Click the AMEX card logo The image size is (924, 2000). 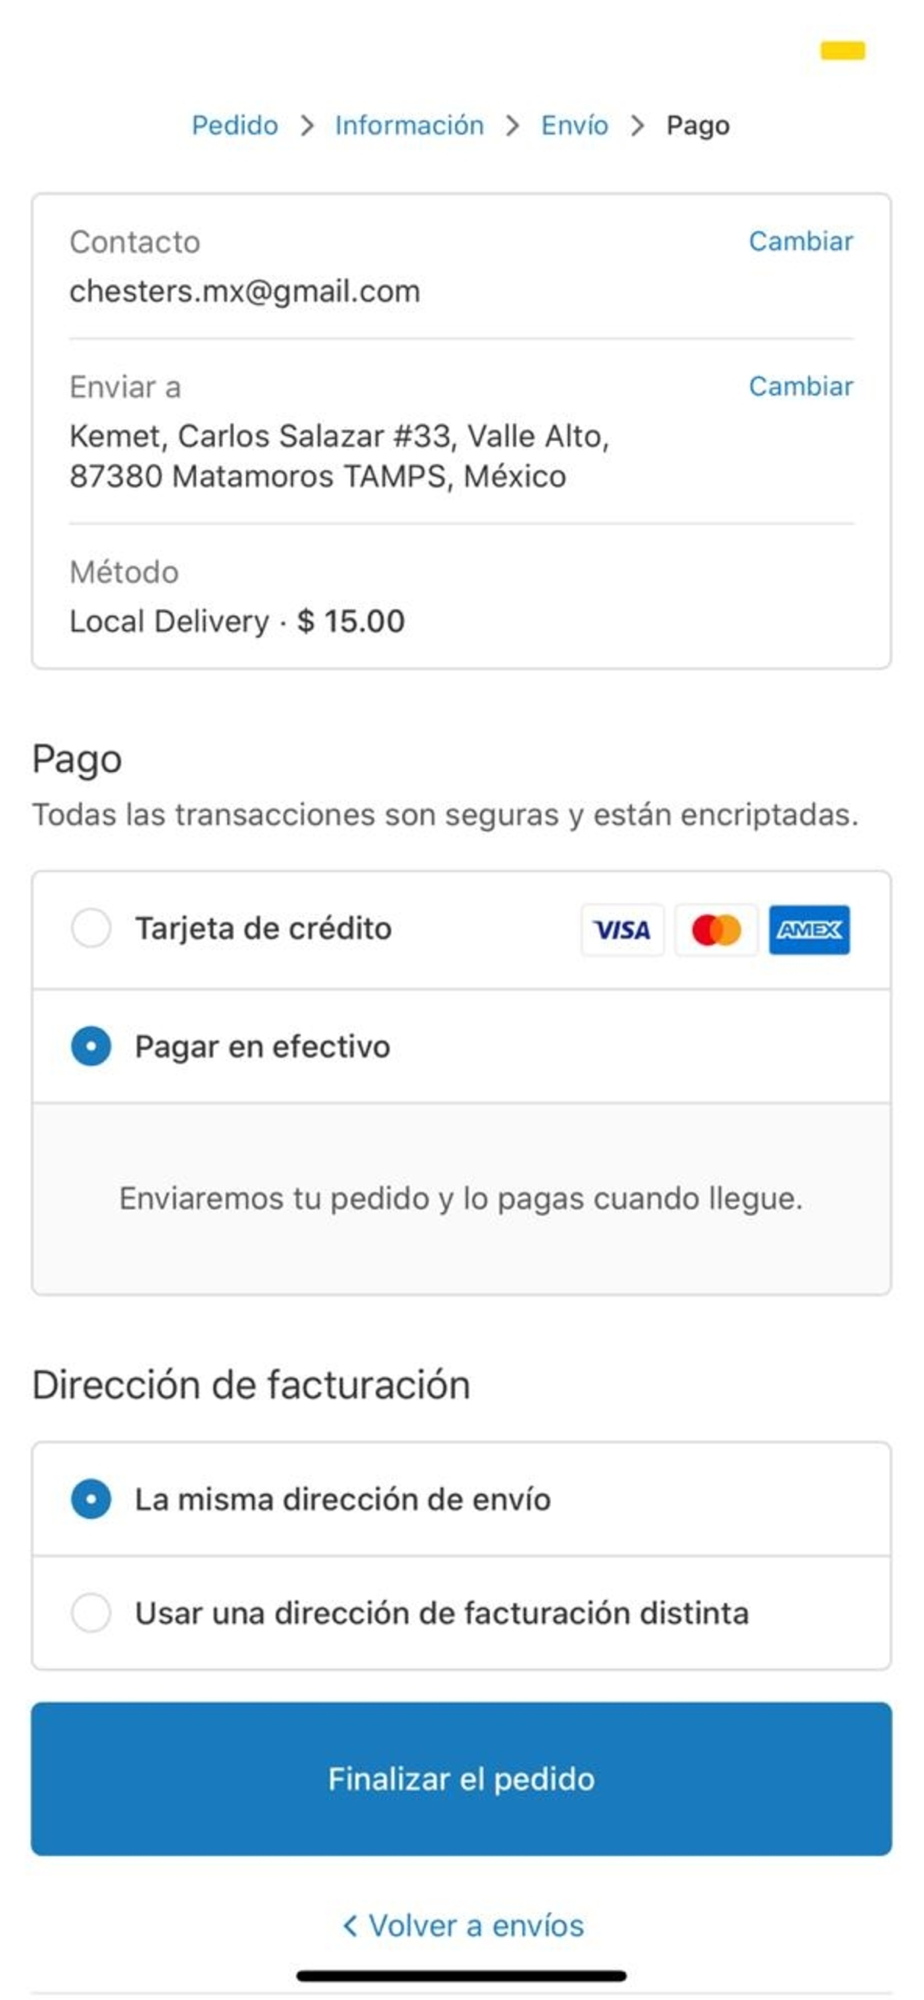809,930
